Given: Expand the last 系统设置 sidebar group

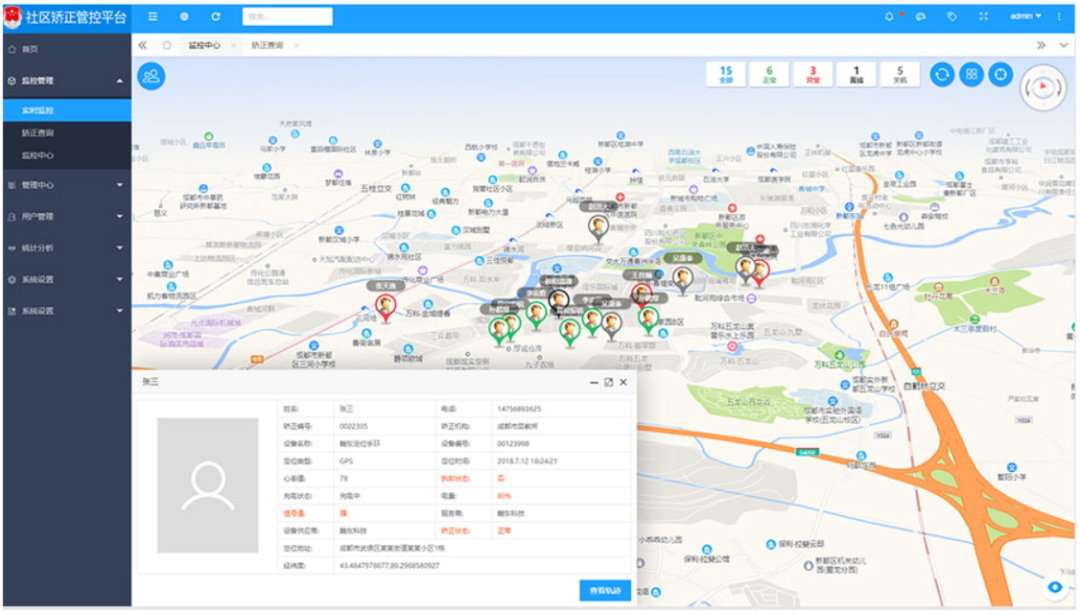Looking at the screenshot, I should pyautogui.click(x=67, y=311).
